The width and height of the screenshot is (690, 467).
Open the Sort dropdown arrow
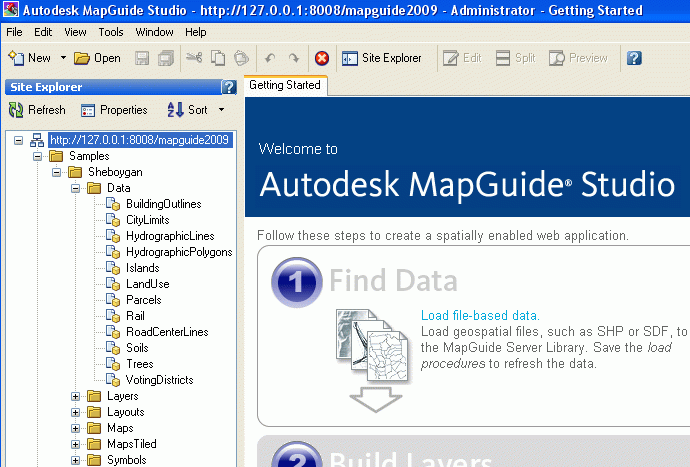tap(221, 110)
